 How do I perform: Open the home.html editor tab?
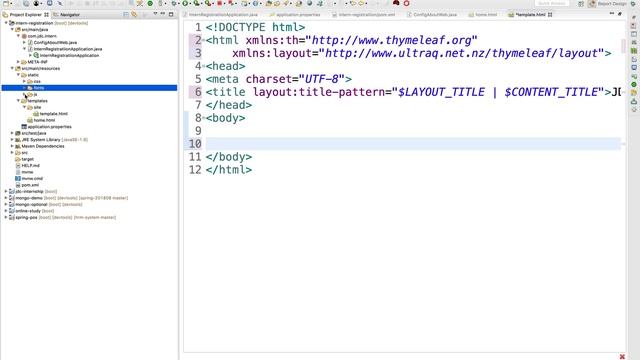pyautogui.click(x=483, y=15)
